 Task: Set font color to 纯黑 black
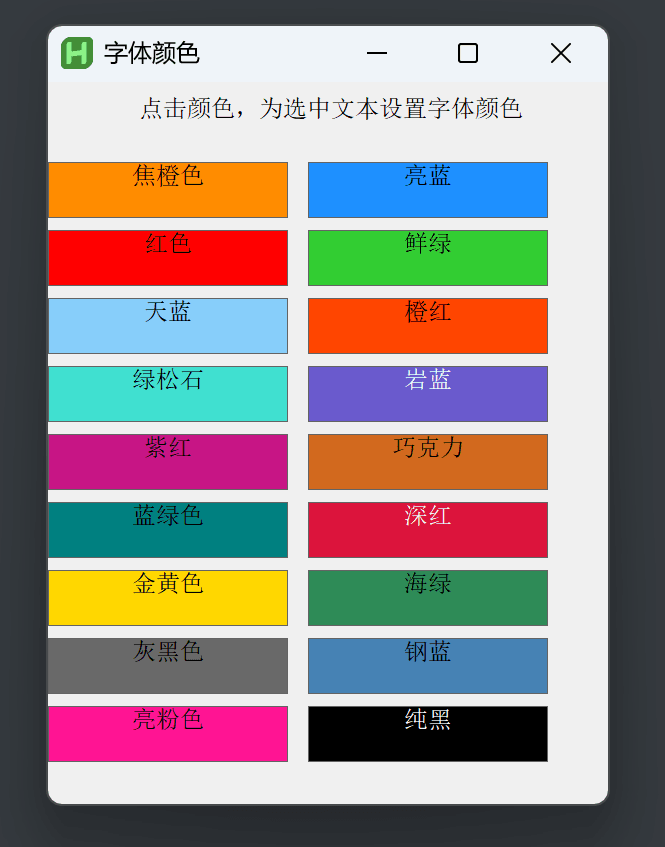(428, 734)
